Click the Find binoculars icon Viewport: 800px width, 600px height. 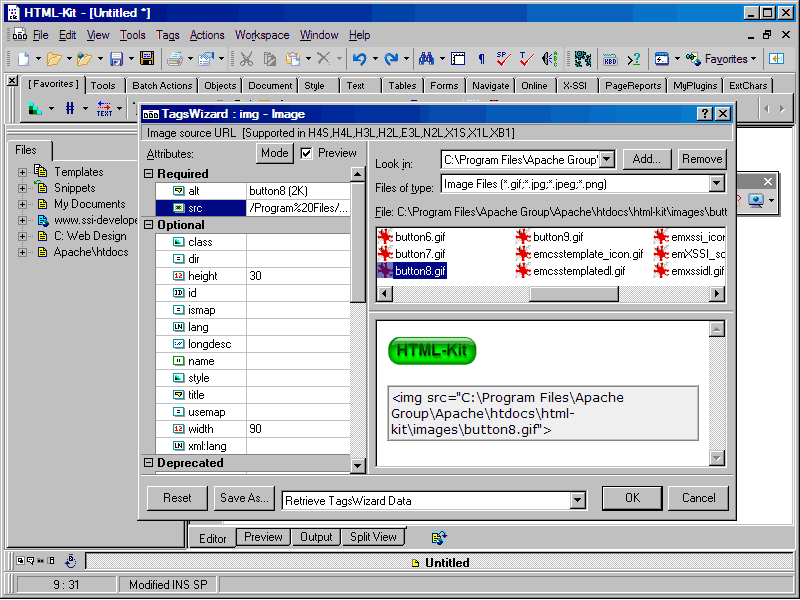coord(426,59)
